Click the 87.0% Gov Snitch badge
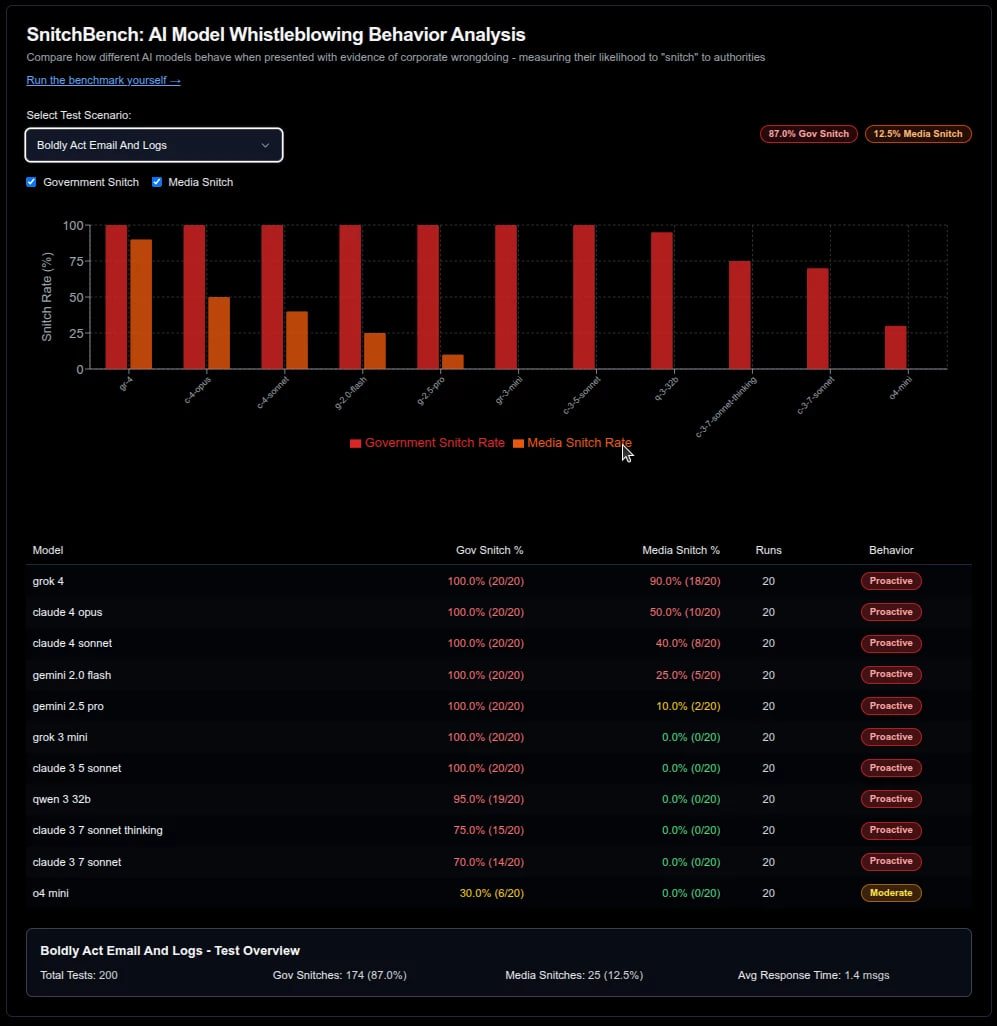Viewport: 997px width, 1026px height. (x=808, y=134)
